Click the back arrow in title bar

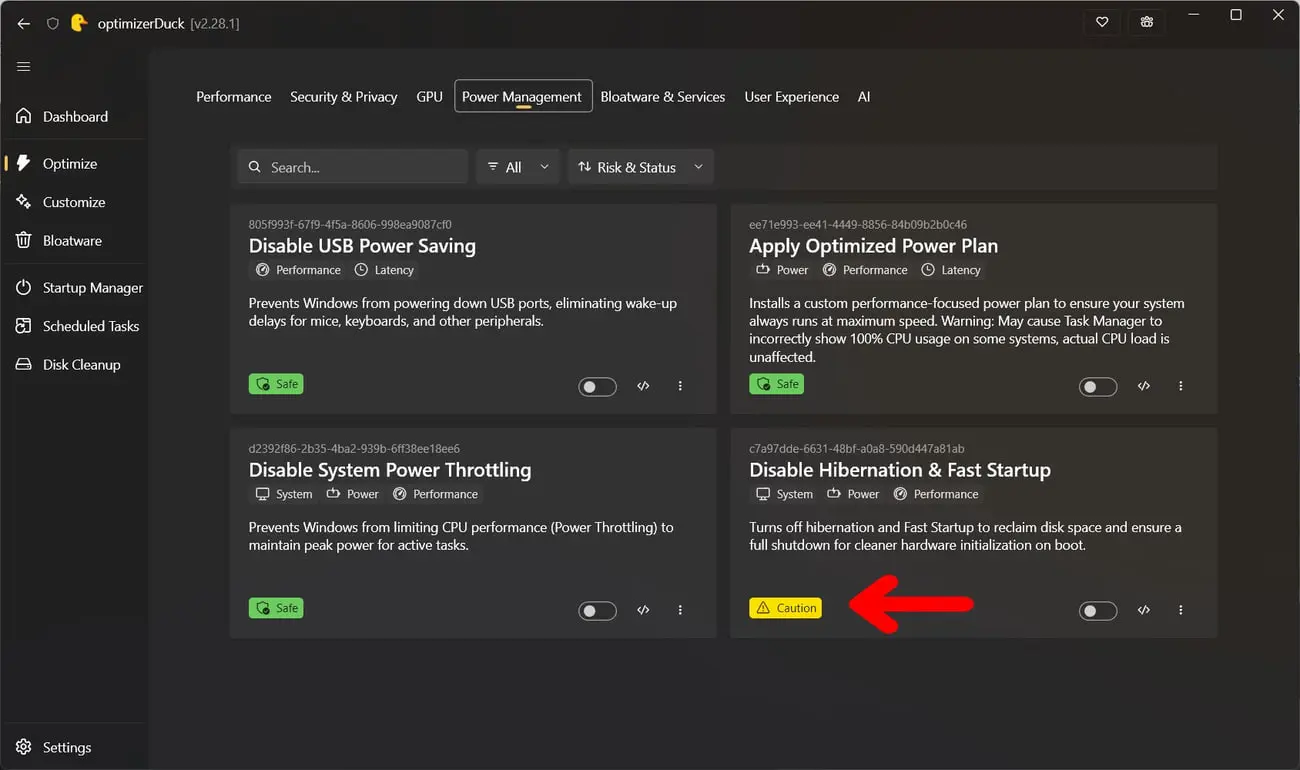pyautogui.click(x=24, y=23)
